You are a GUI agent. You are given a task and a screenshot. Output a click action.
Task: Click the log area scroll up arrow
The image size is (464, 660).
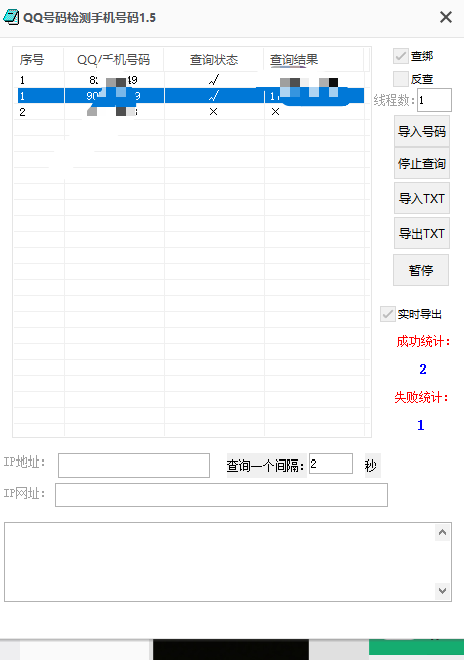(x=442, y=532)
